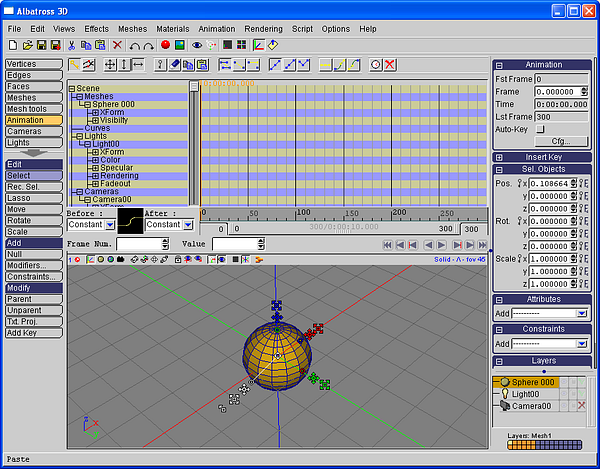Viewport: 600px width, 469px height.
Task: Open the Materials menu
Action: (173, 29)
